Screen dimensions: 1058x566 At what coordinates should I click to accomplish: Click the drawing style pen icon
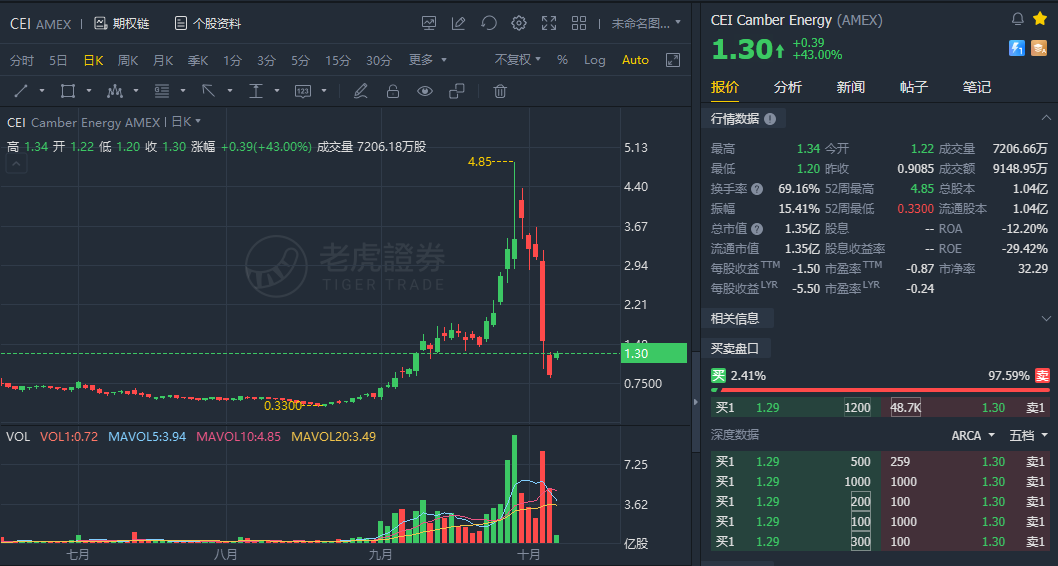pos(361,91)
